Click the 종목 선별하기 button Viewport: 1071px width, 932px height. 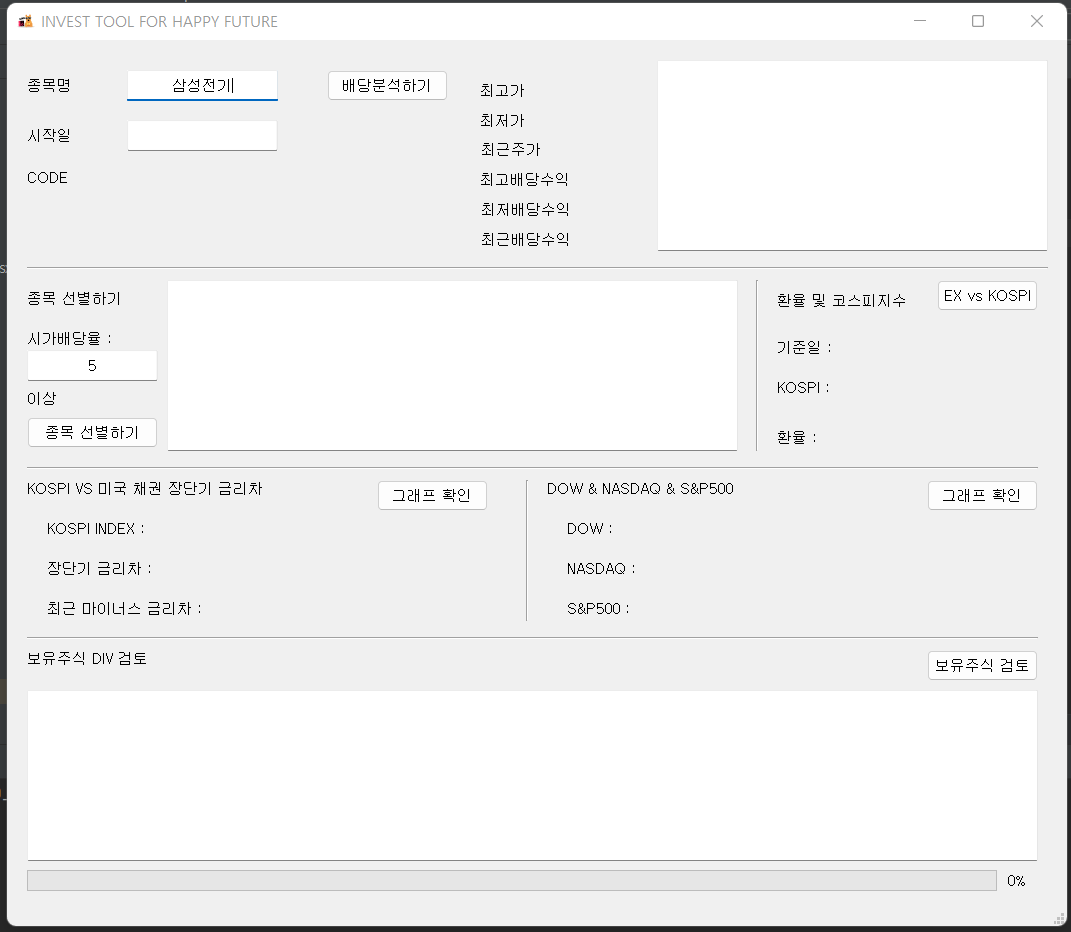[92, 433]
